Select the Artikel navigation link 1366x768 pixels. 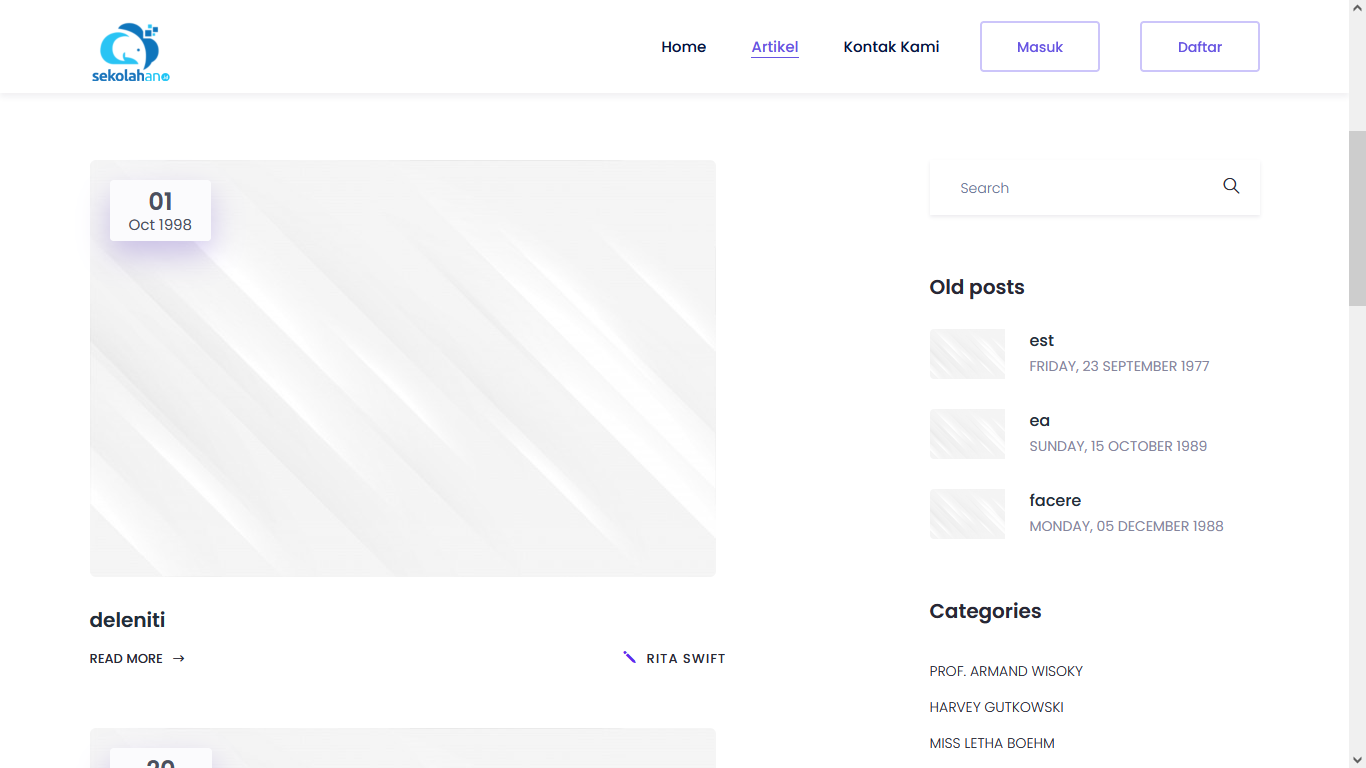(774, 47)
